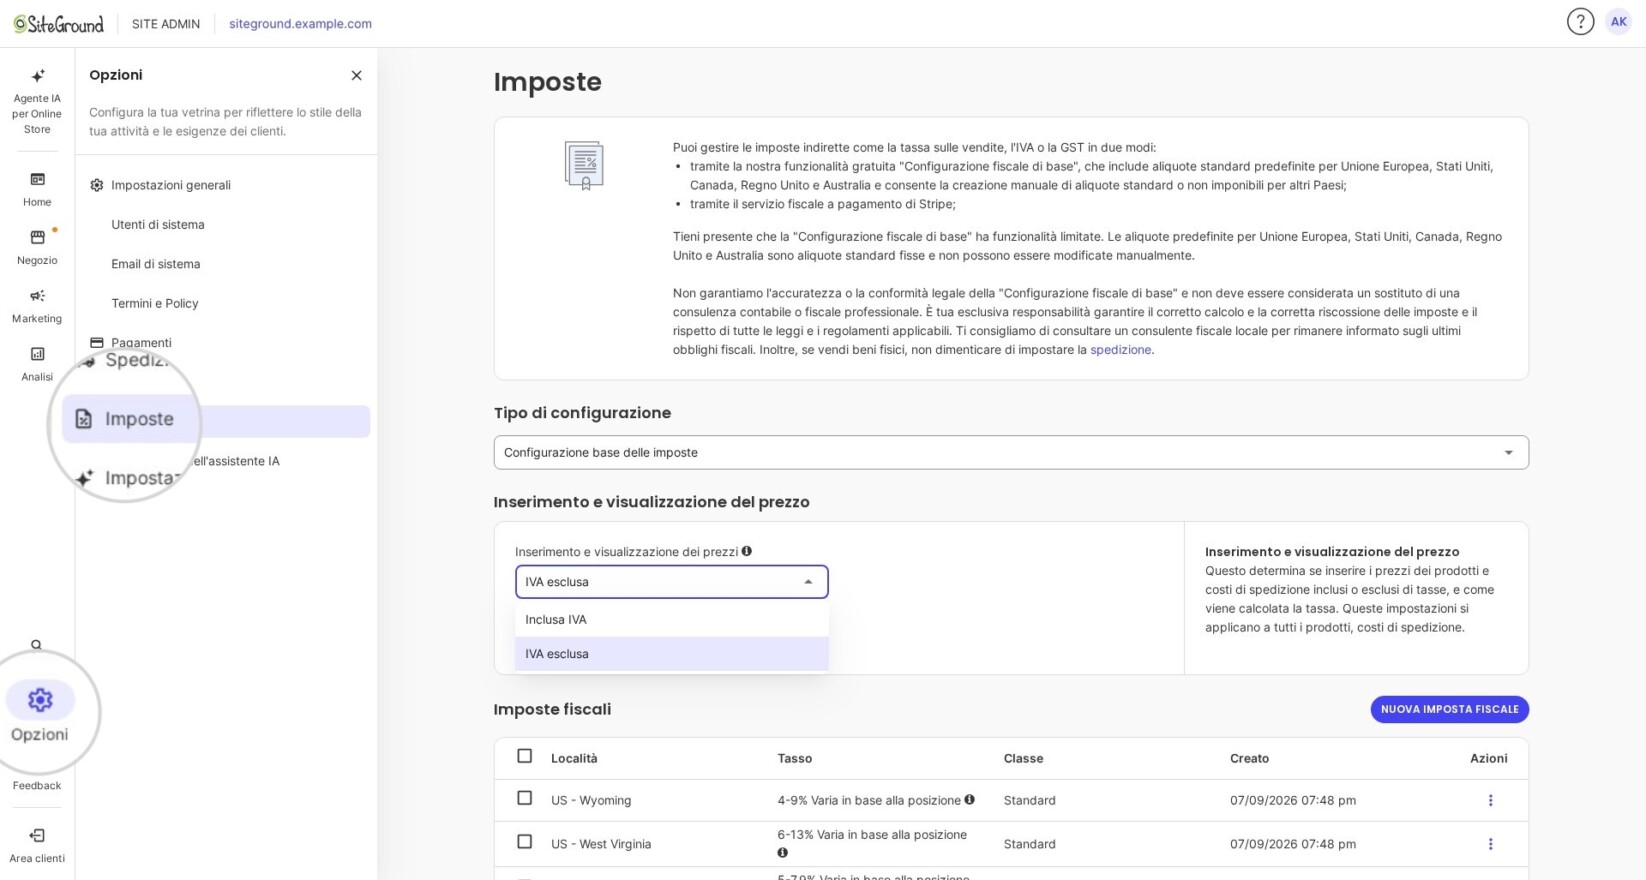Click the Wyoming creation date 07/09/2026
Viewport: 1646px width, 880px height.
pos(1293,801)
